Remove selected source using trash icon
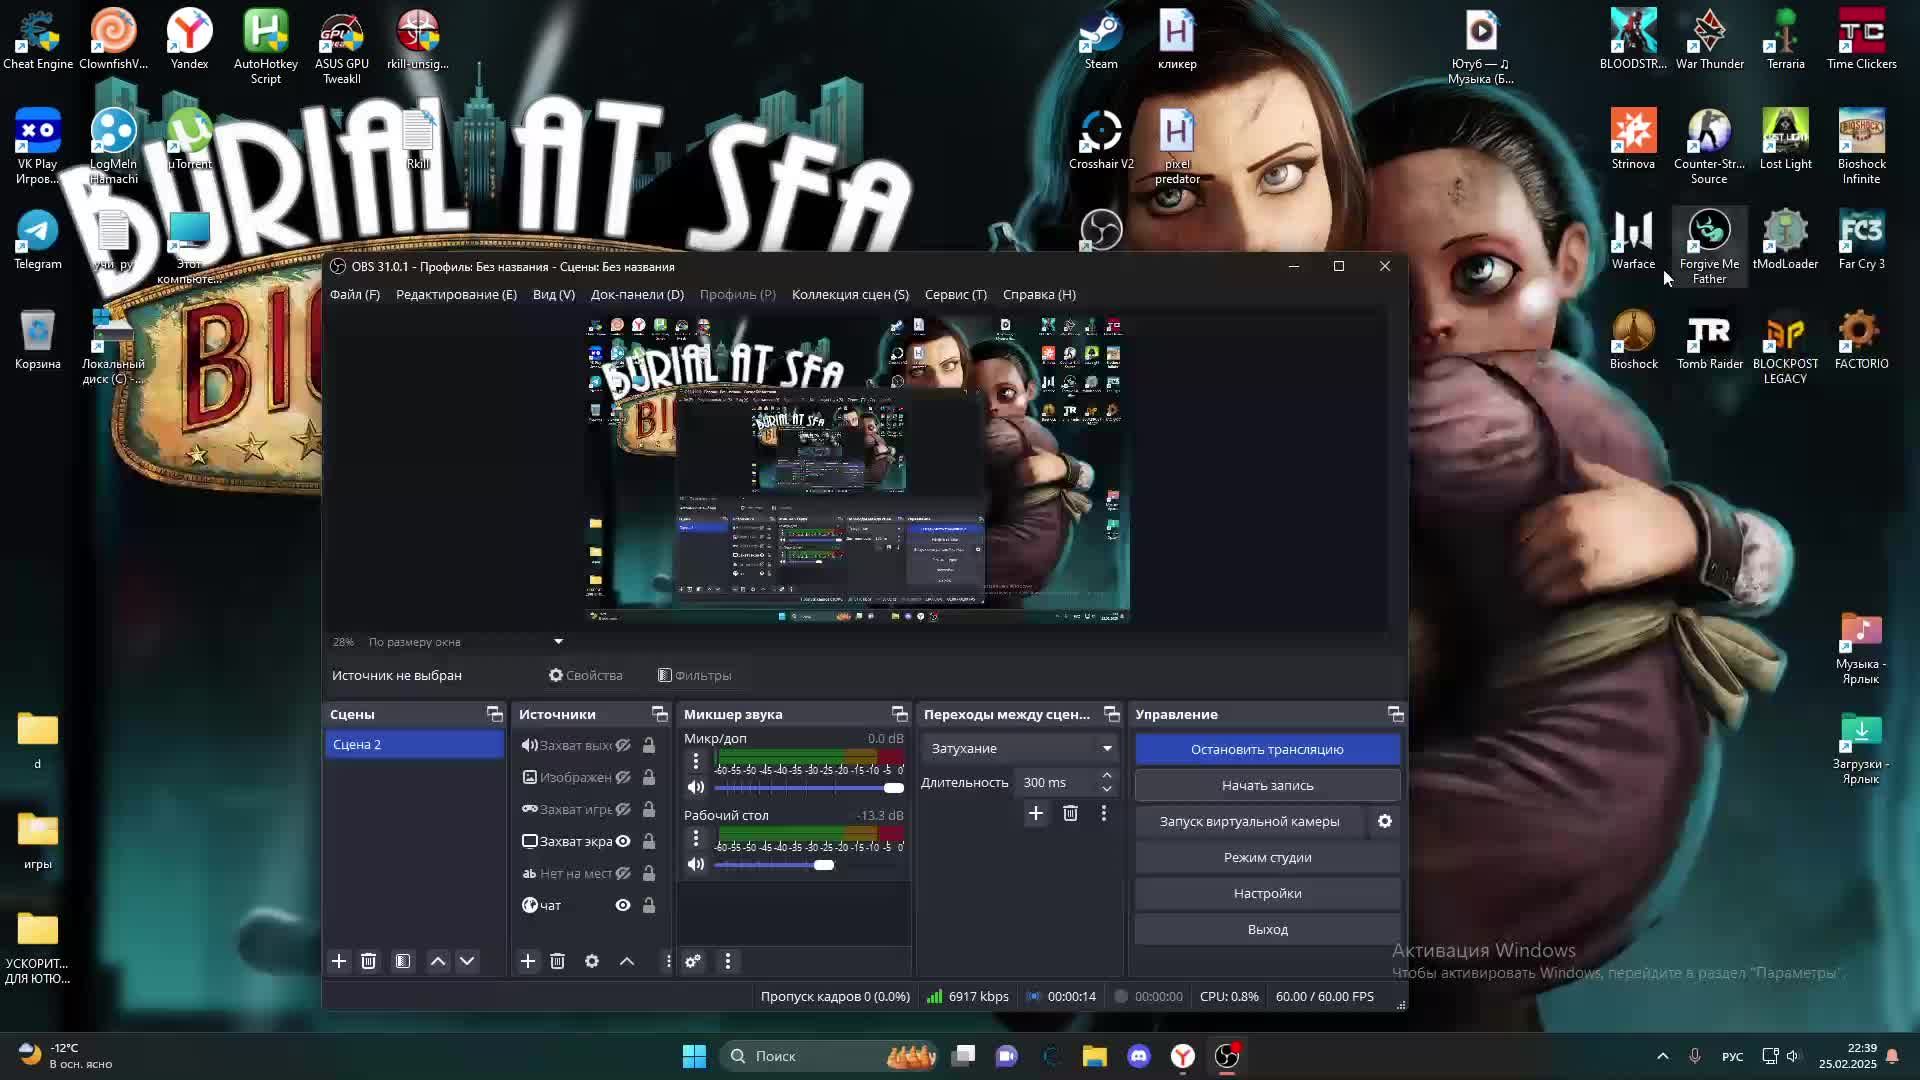The width and height of the screenshot is (1920, 1080). [x=558, y=961]
